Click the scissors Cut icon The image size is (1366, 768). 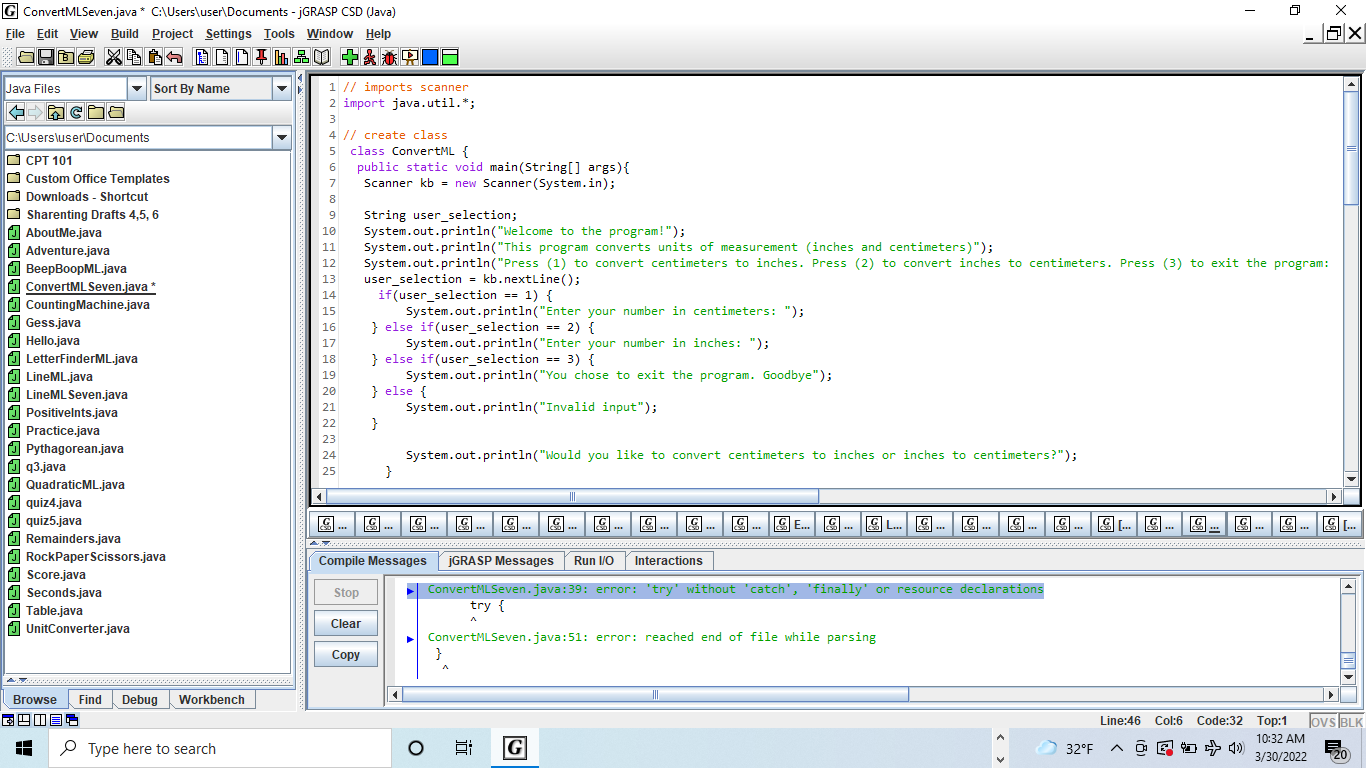pyautogui.click(x=114, y=57)
